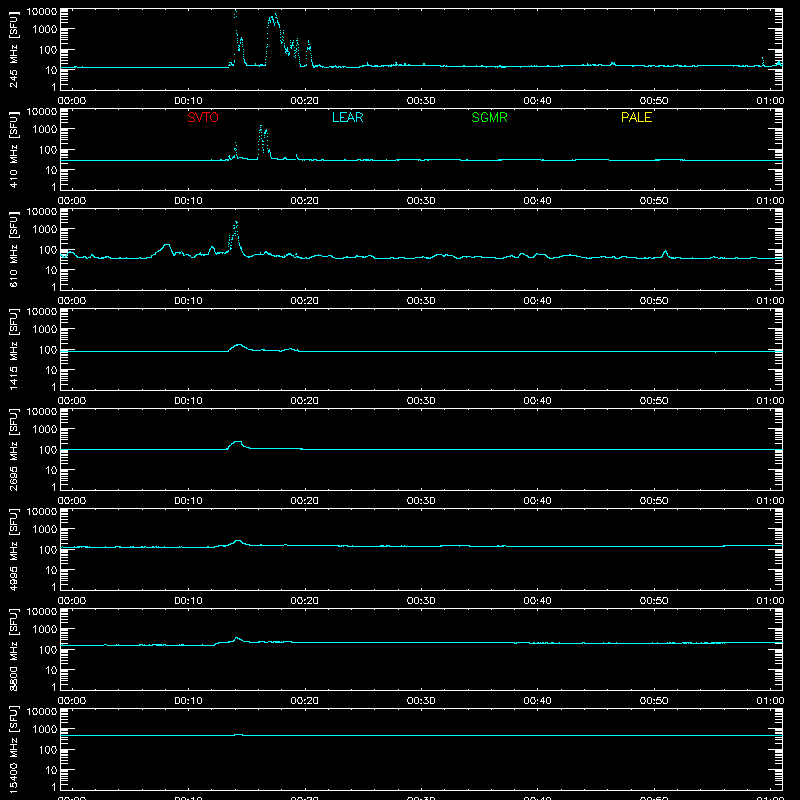Viewport: 800px width, 800px height.
Task: Click the cyan LEAR station label
Action: 347,117
